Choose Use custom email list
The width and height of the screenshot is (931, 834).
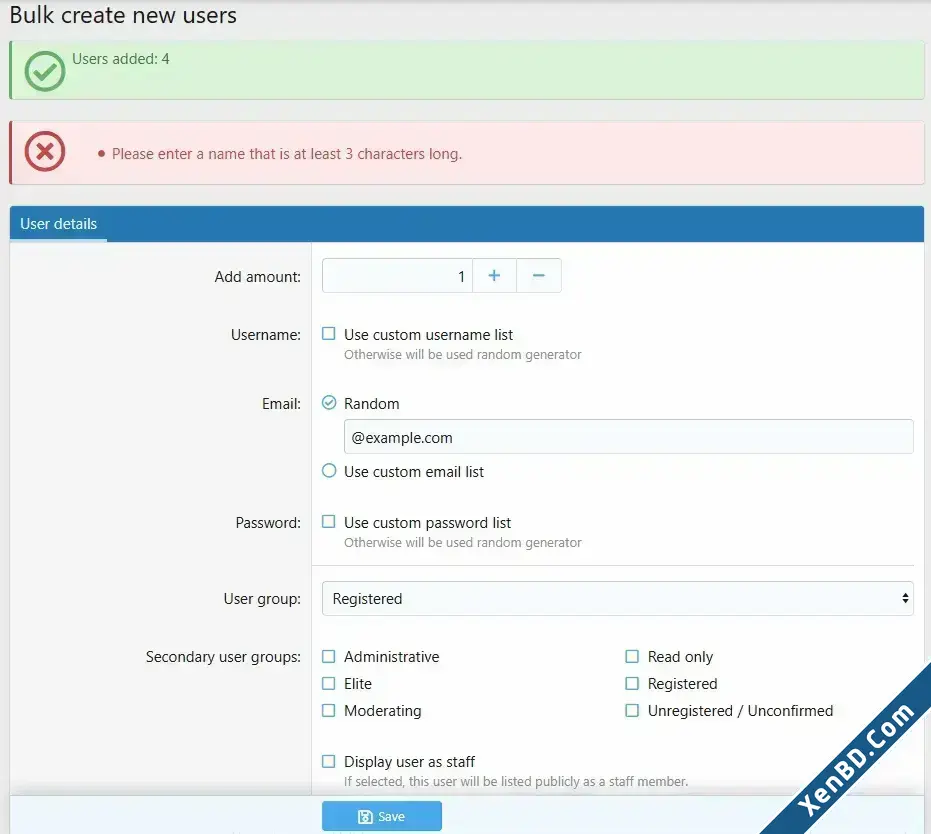pos(328,471)
